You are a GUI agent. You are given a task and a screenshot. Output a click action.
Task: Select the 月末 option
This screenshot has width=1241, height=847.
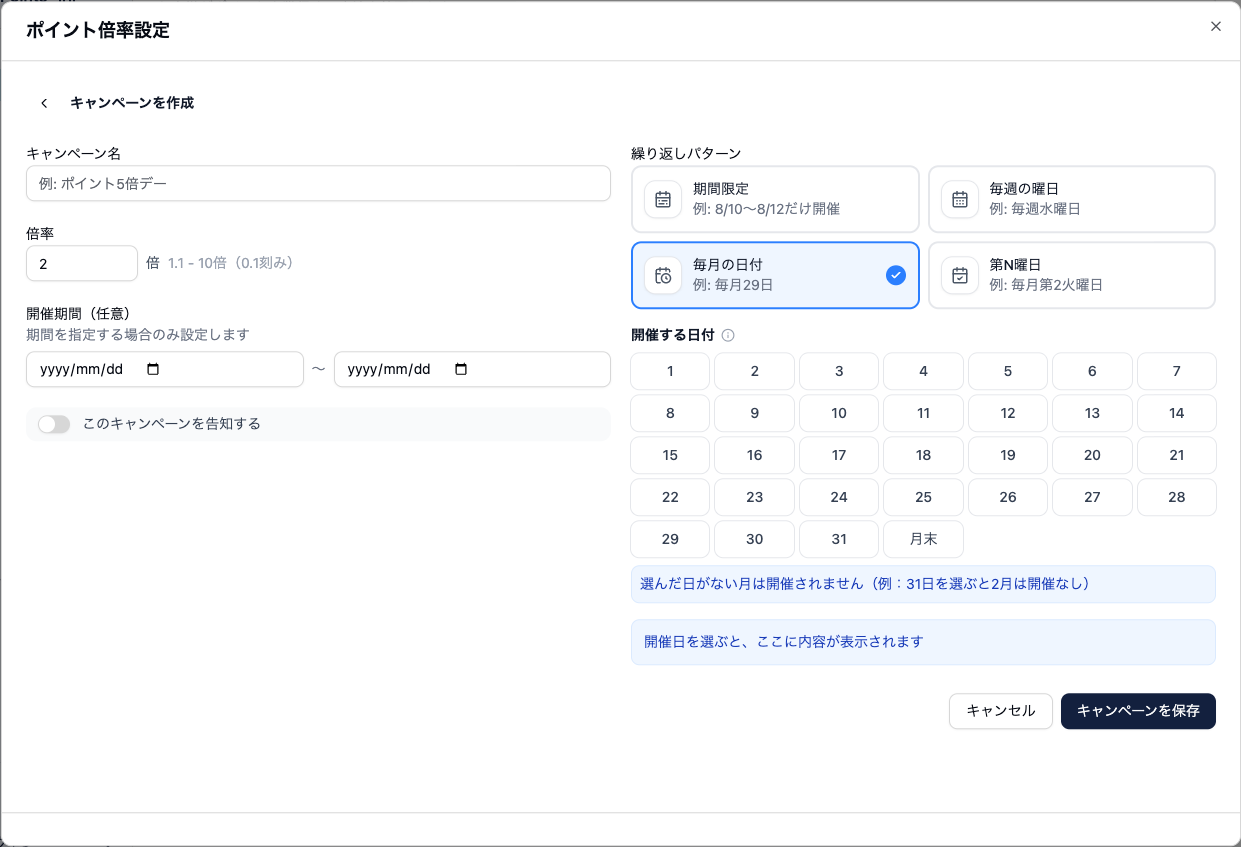(924, 539)
